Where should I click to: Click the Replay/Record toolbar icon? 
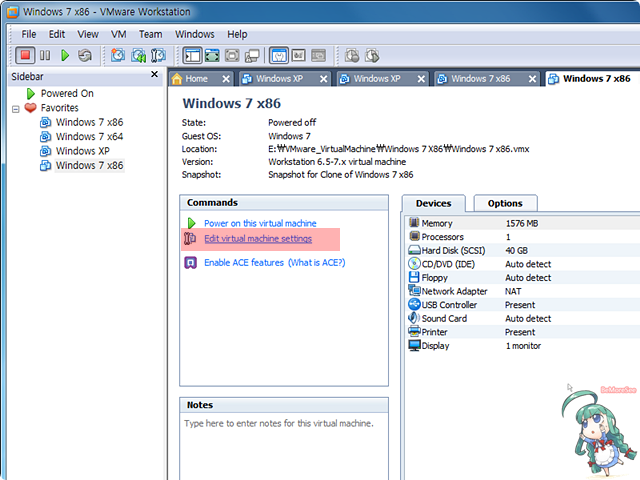click(x=372, y=55)
